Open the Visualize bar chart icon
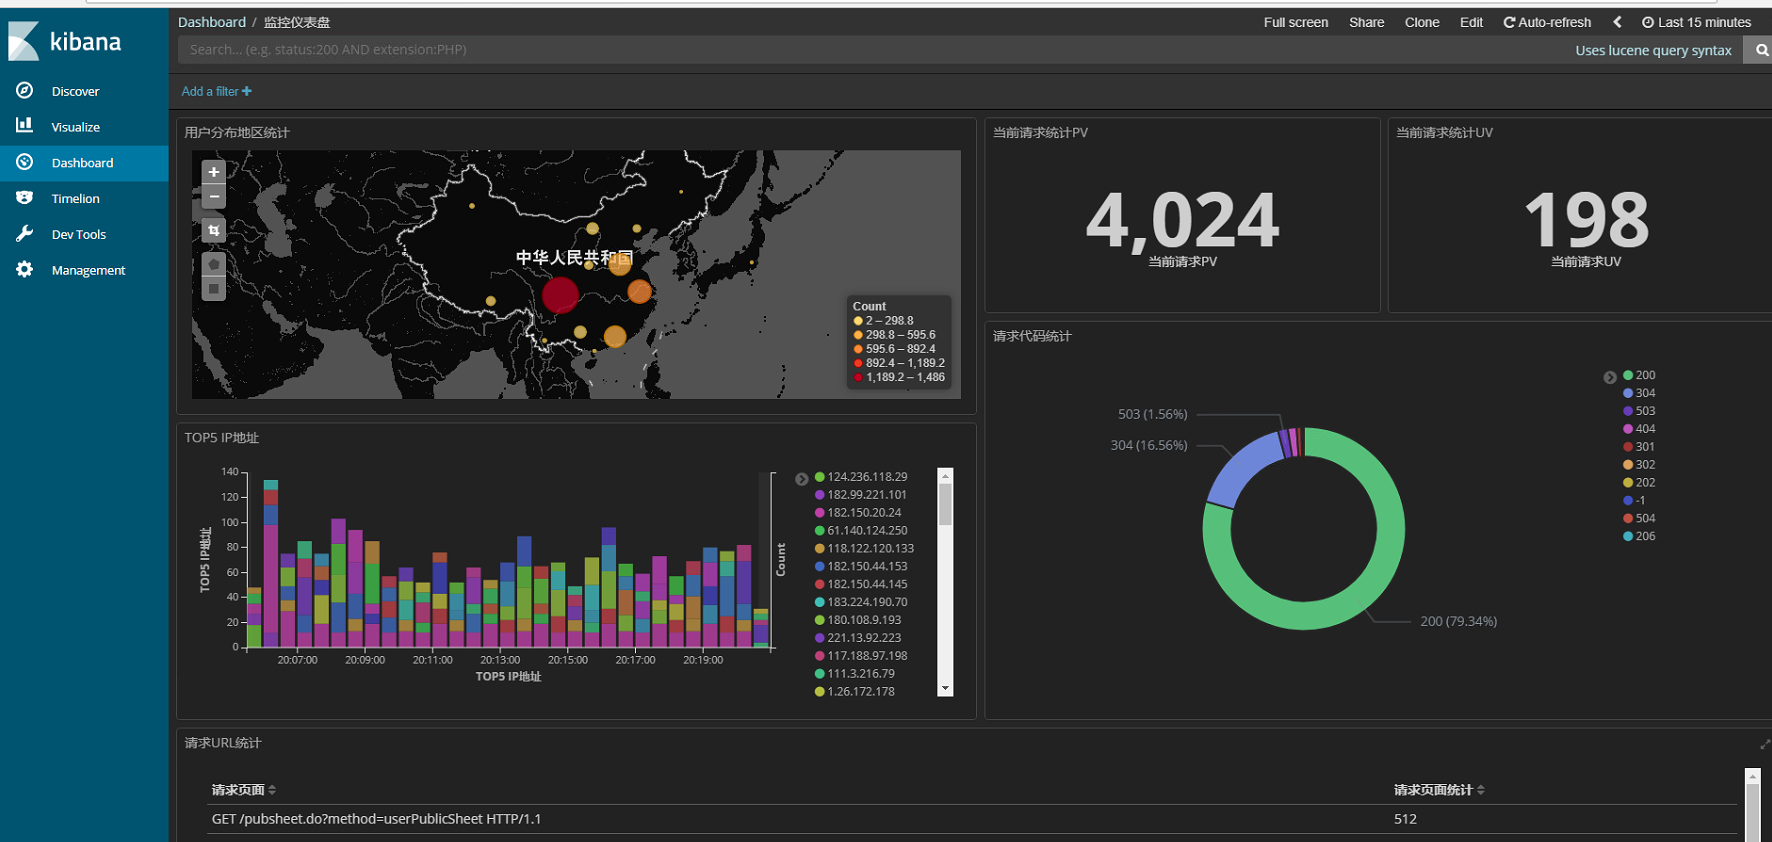The width and height of the screenshot is (1772, 842). 25,126
